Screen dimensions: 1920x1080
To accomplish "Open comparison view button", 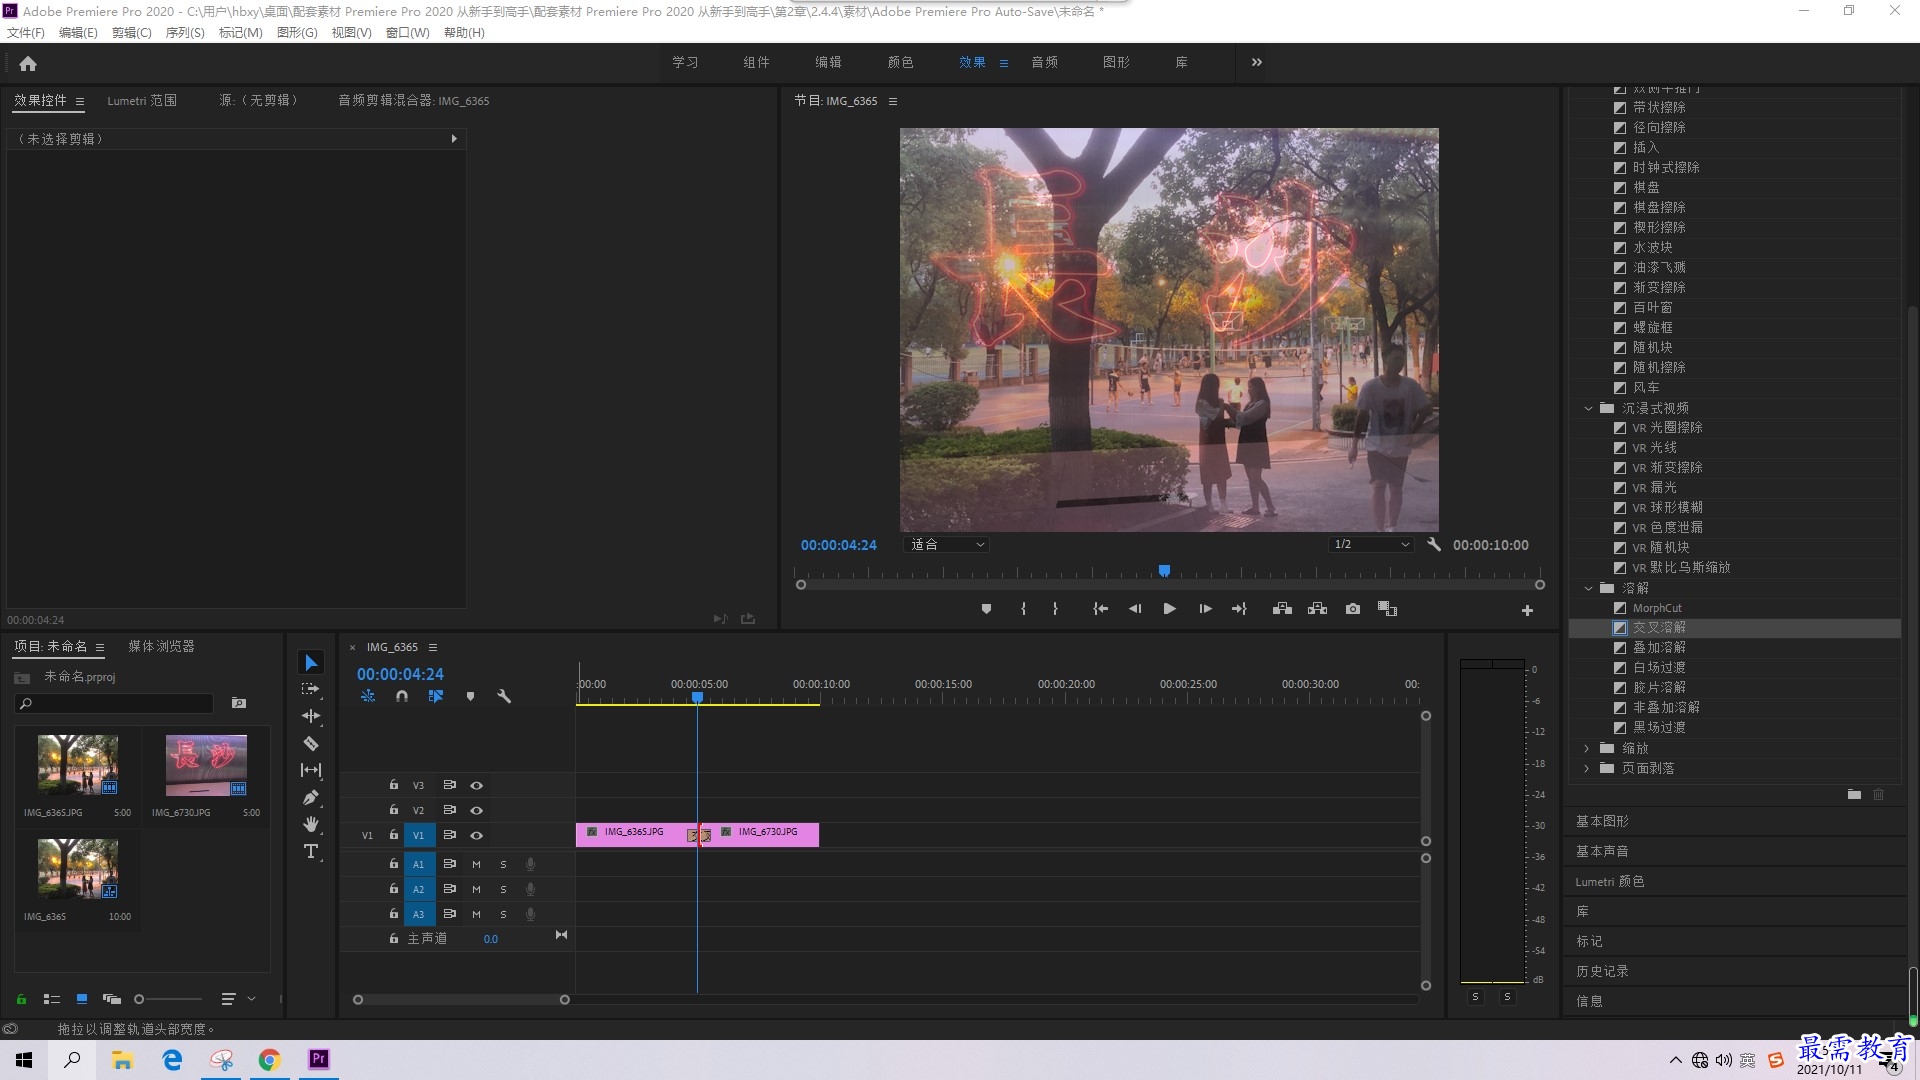I will point(1387,609).
